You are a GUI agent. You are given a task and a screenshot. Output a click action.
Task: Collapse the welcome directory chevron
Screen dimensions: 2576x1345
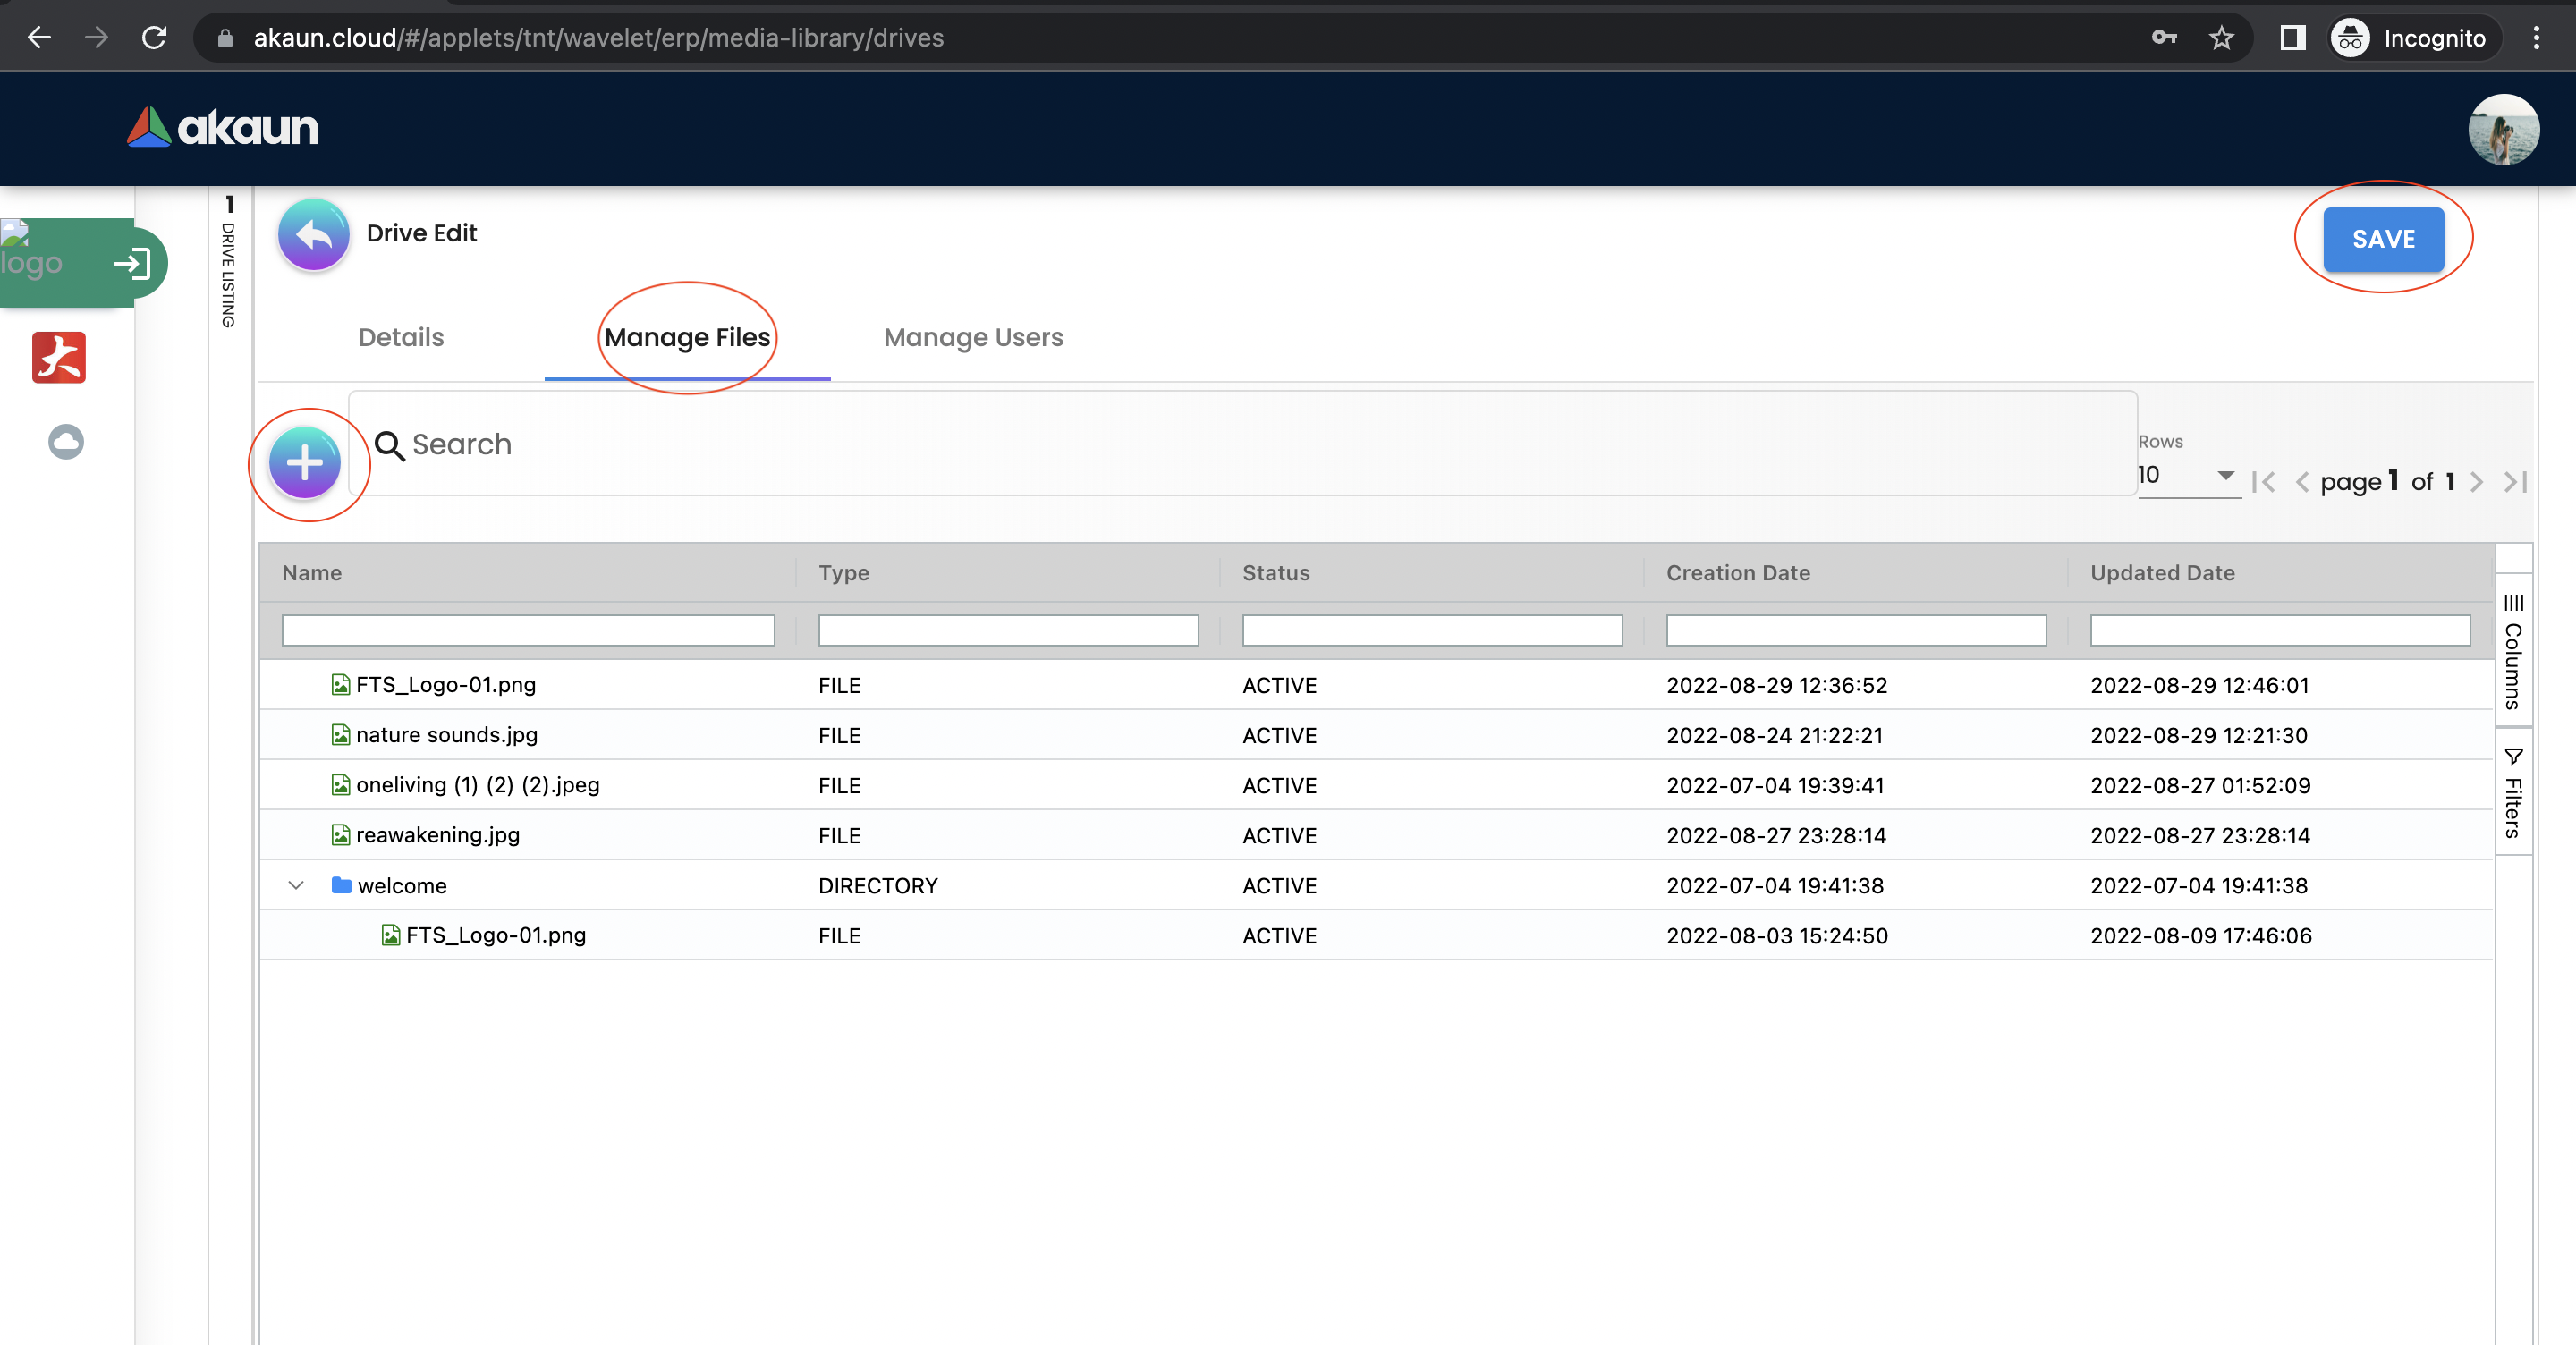pos(296,885)
